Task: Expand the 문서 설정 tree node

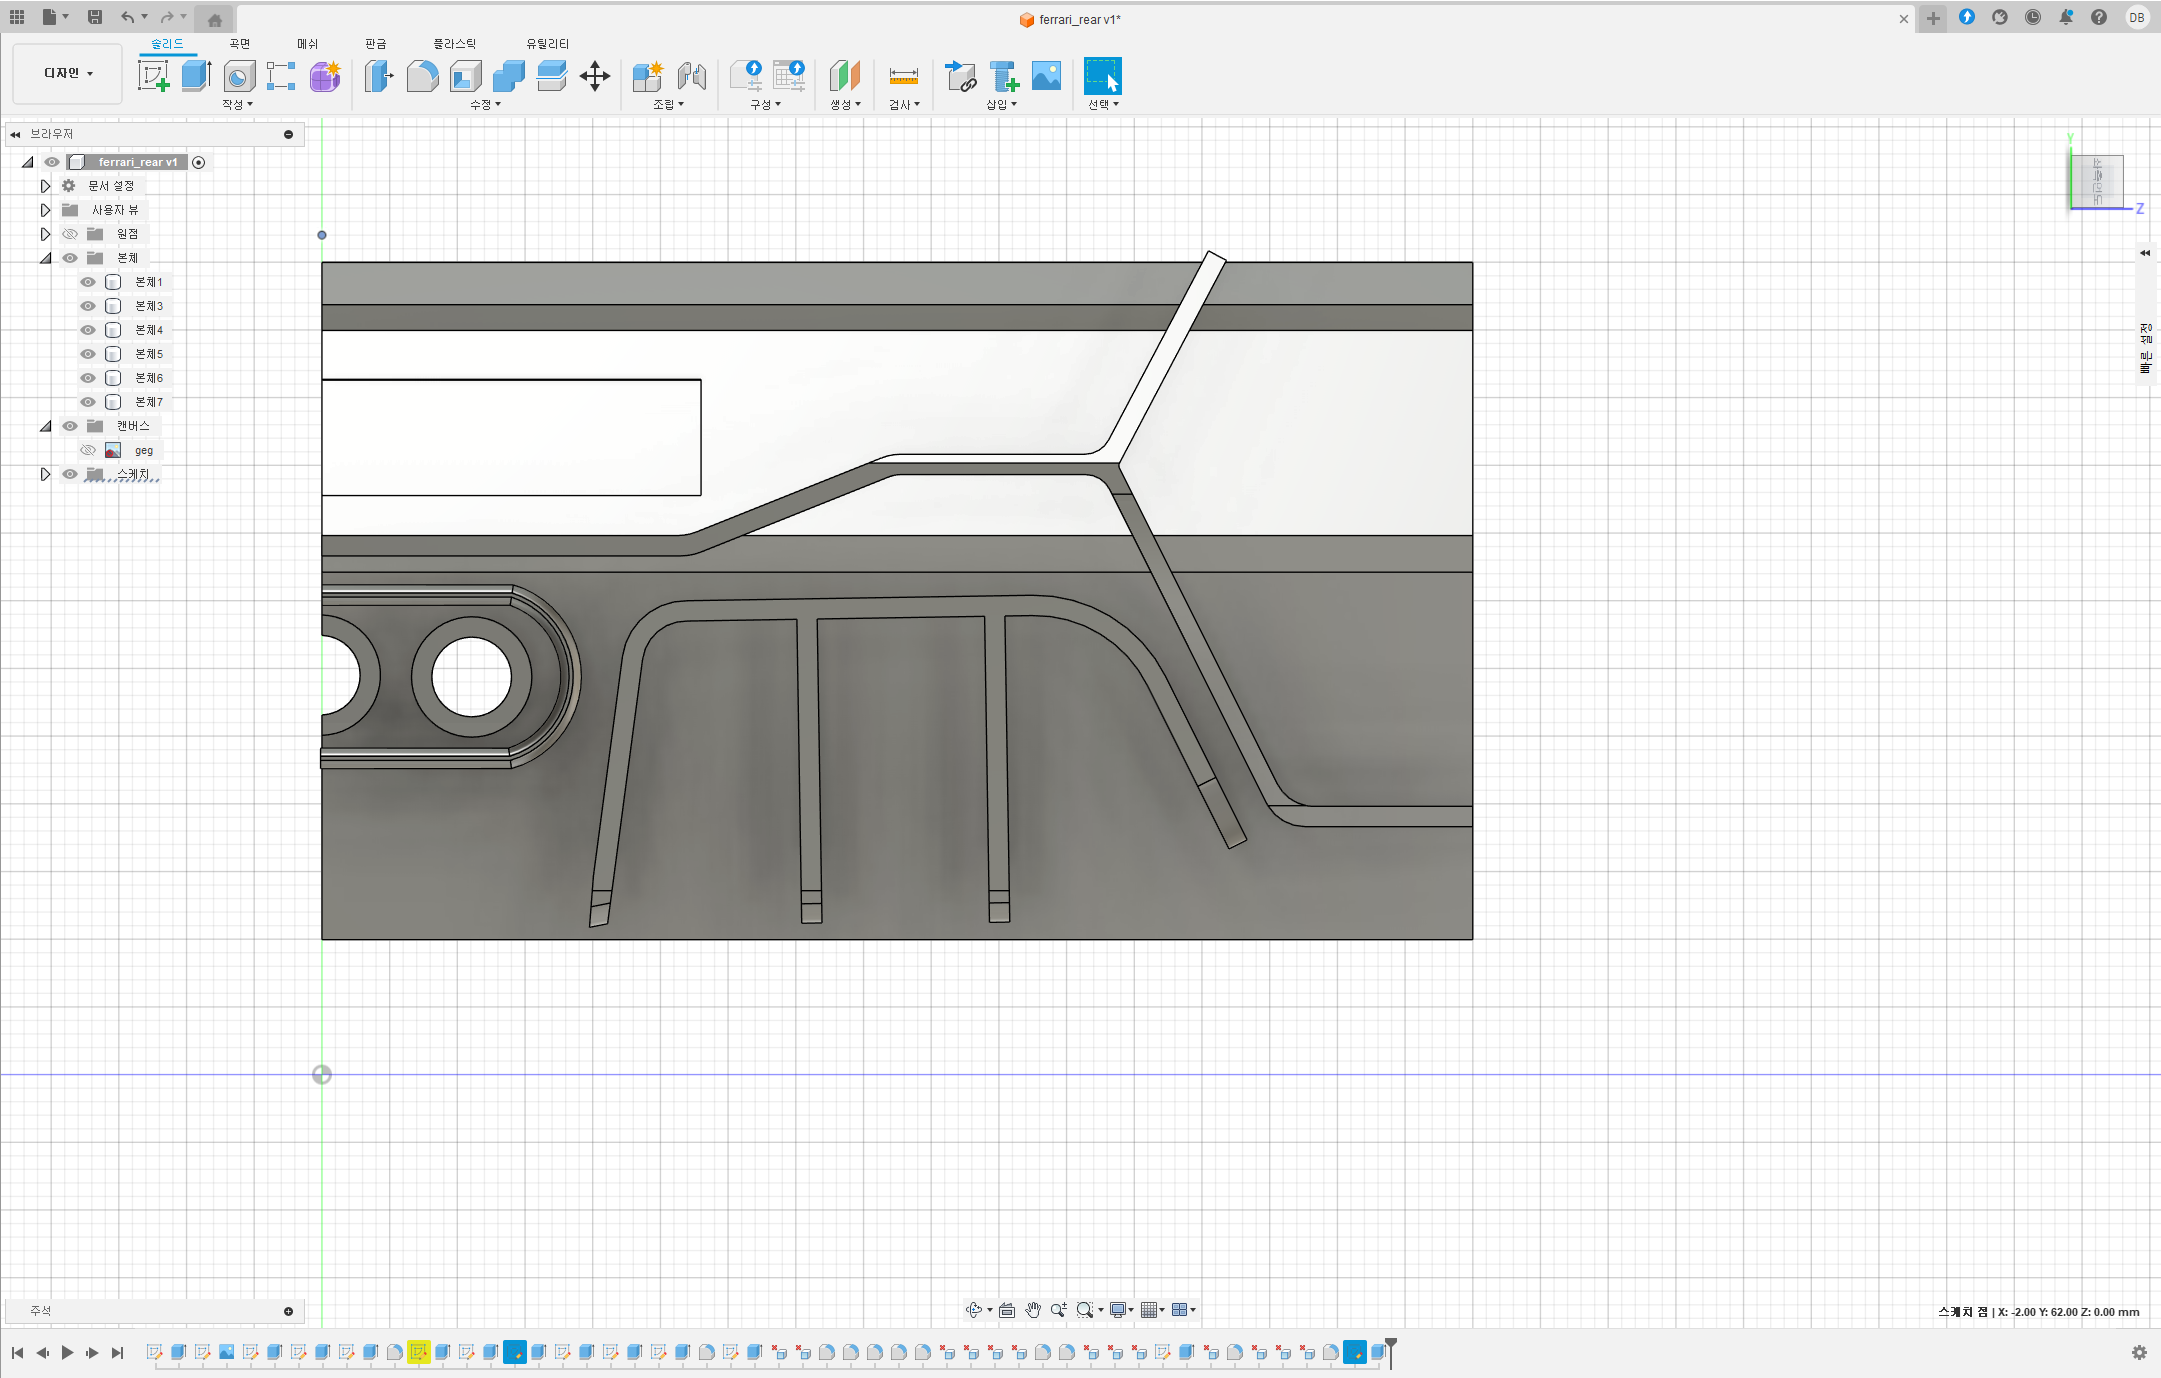Action: tap(45, 186)
